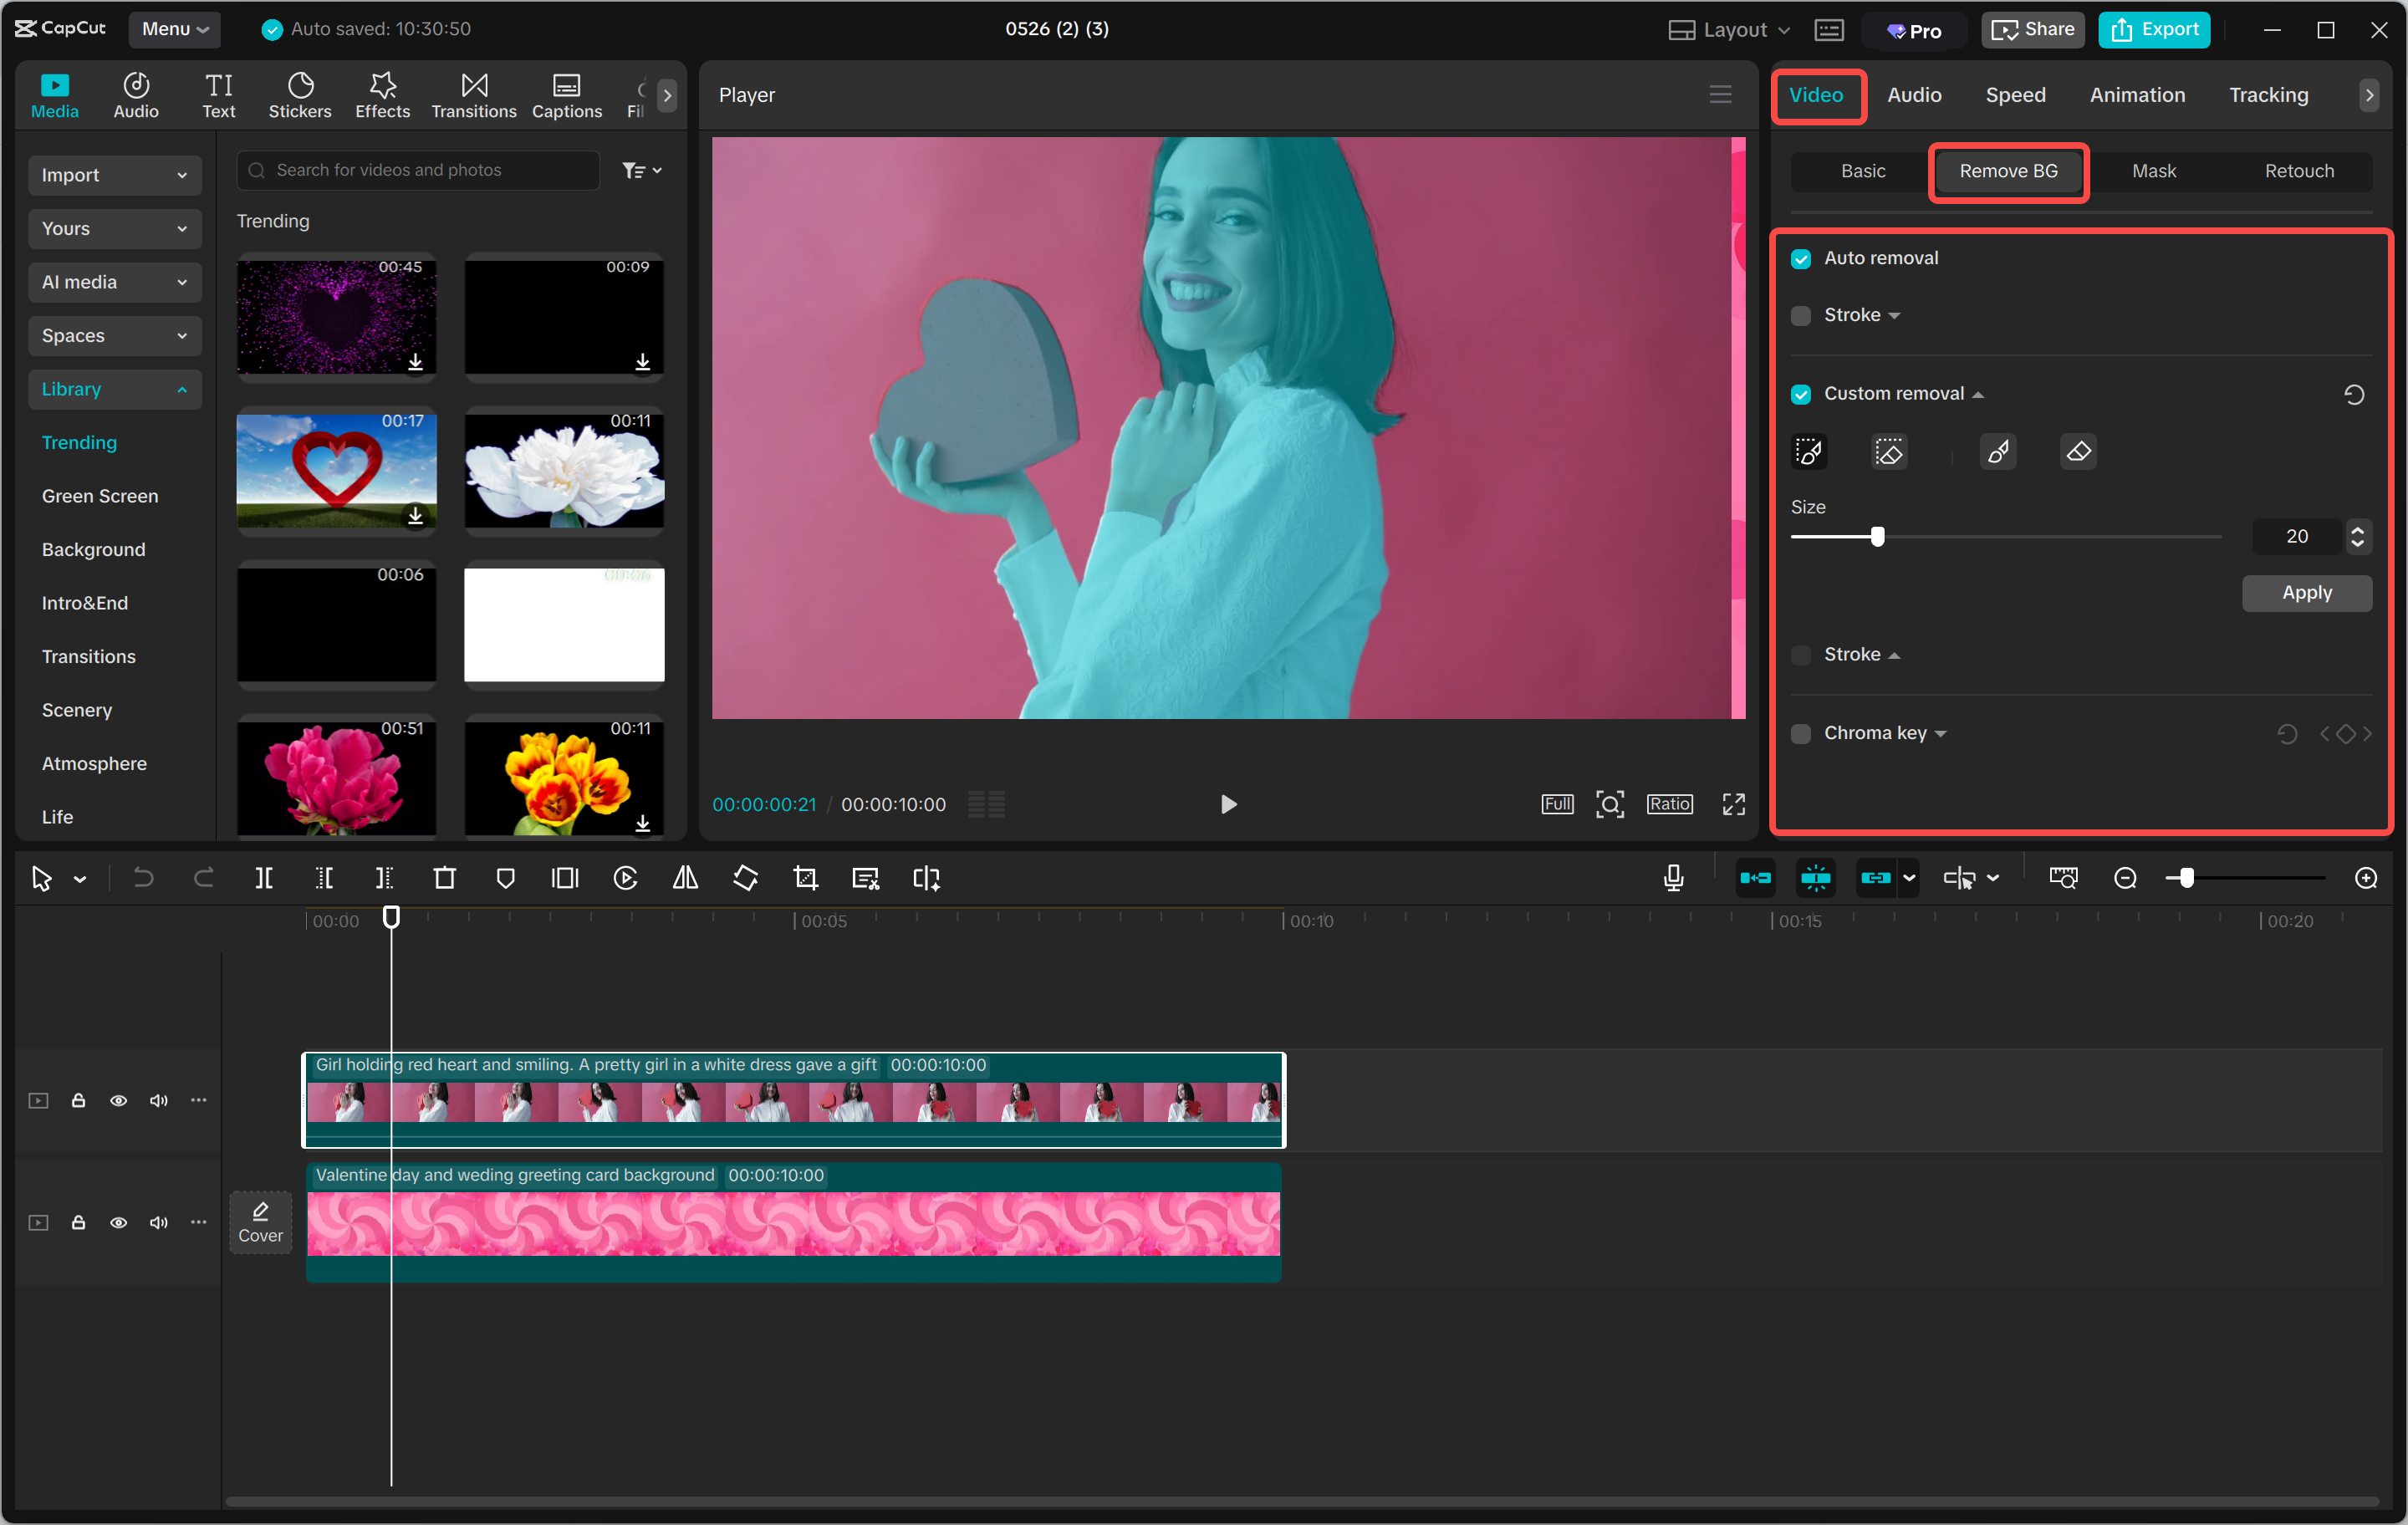Open the Layout dropdown in title bar

[1730, 29]
